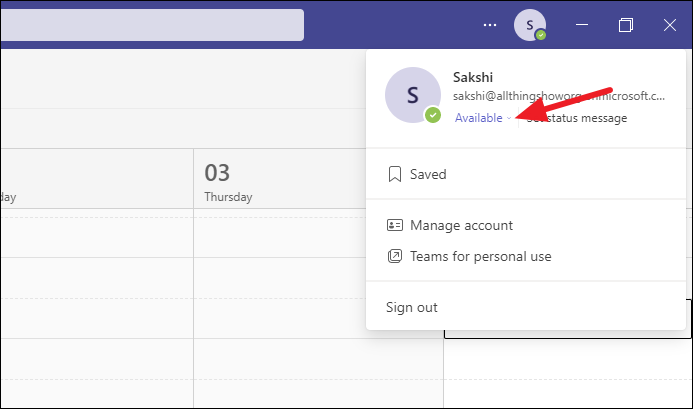The width and height of the screenshot is (693, 409).
Task: Click the Saved bookmark icon
Action: (395, 174)
